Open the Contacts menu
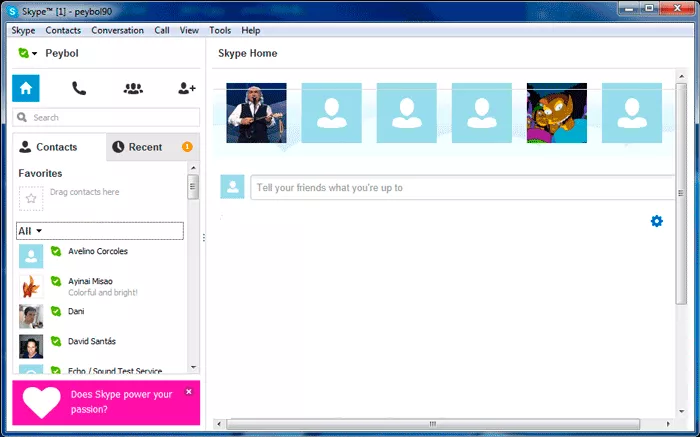Image resolution: width=700 pixels, height=437 pixels. tap(63, 30)
